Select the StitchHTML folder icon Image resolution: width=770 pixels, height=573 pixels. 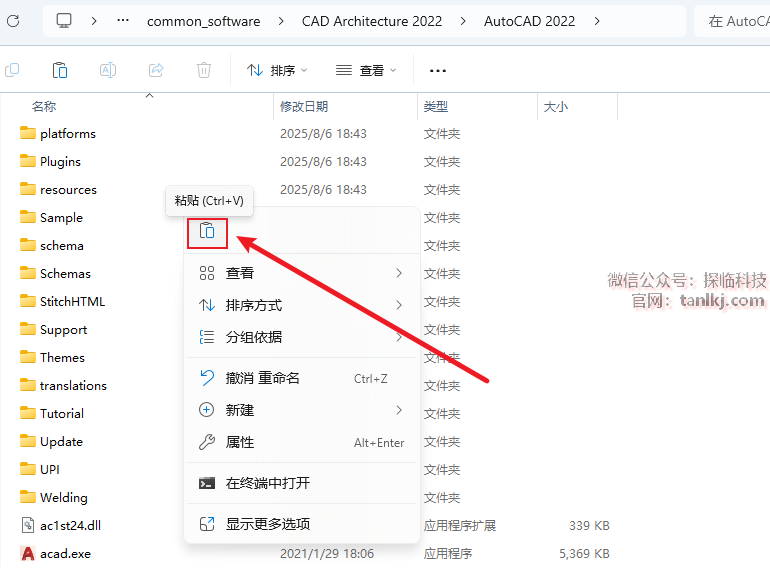[28, 301]
